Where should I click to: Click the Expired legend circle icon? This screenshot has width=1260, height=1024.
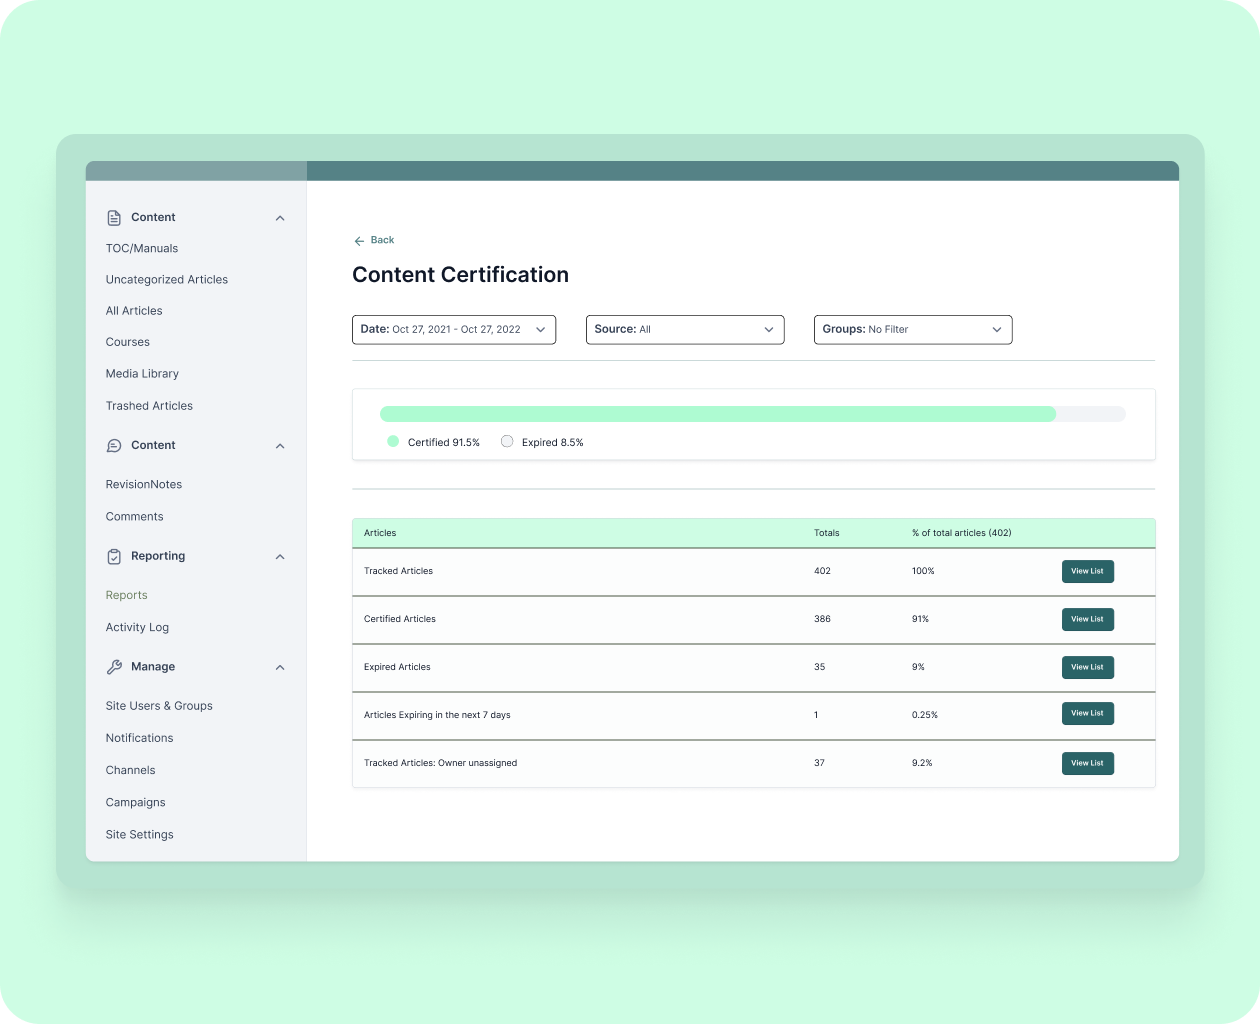(x=507, y=440)
